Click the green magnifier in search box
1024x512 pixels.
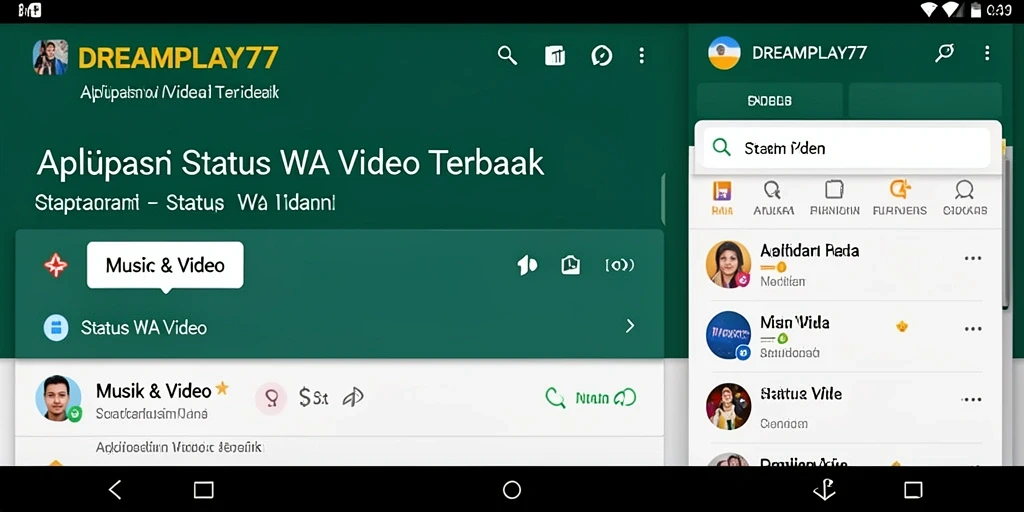coord(722,148)
